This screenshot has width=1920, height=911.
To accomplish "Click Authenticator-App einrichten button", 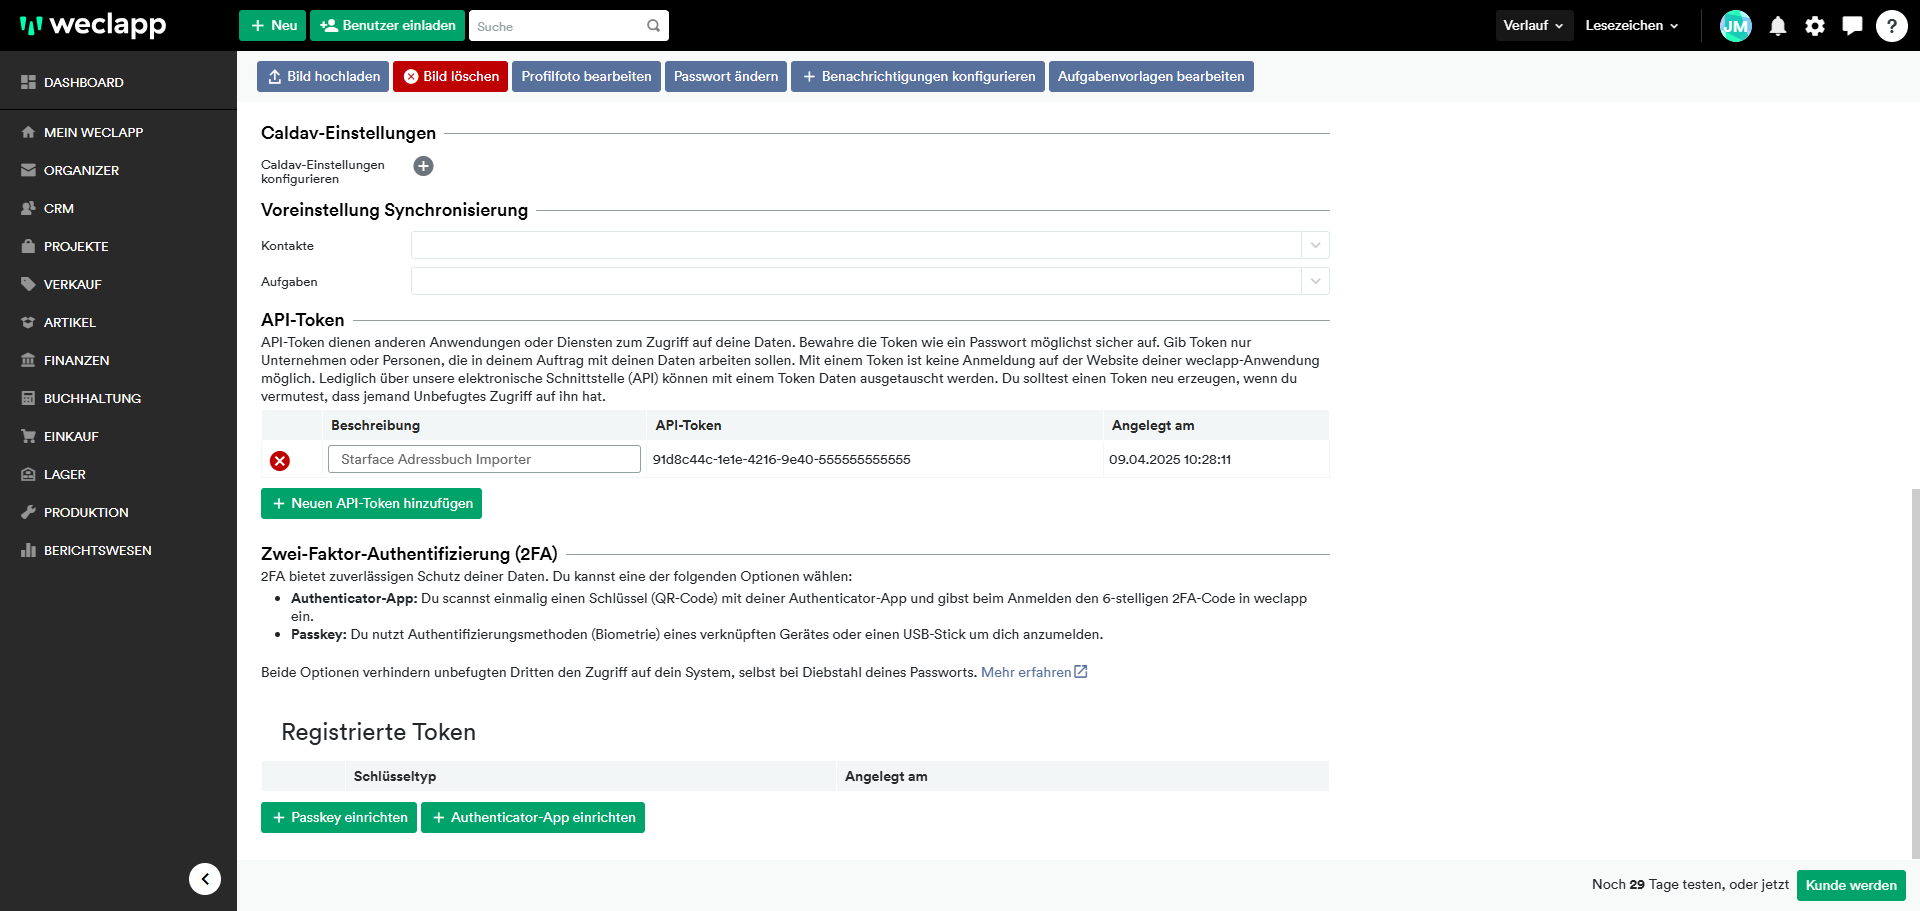I will (532, 818).
